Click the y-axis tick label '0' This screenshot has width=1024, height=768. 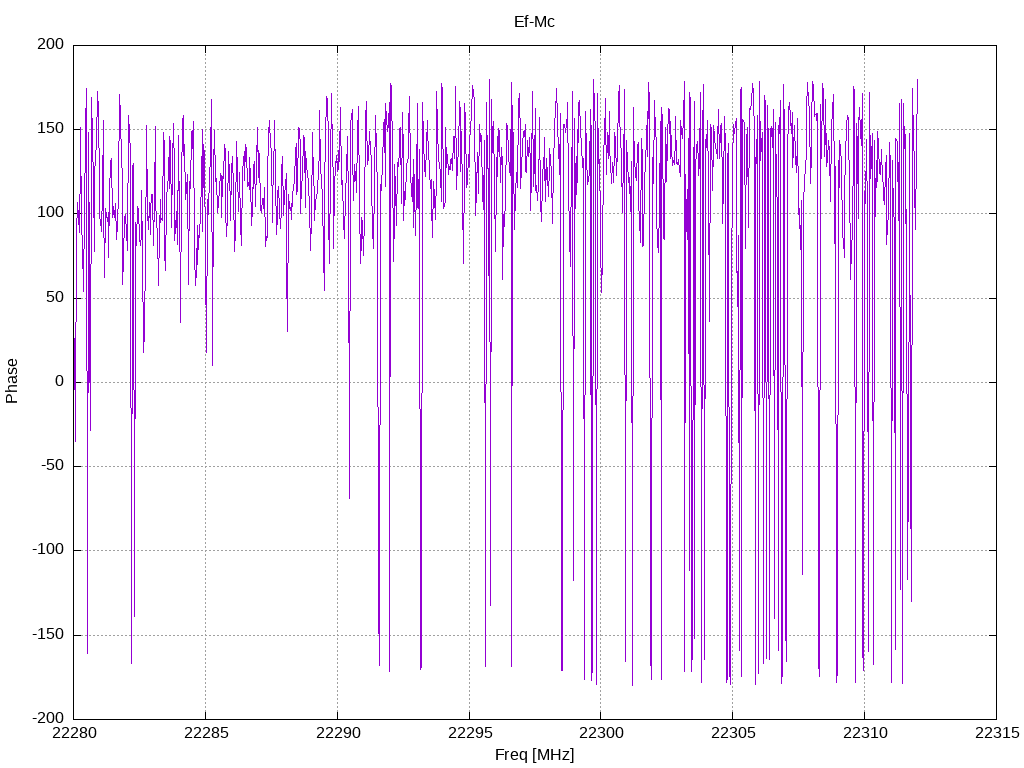tap(60, 381)
